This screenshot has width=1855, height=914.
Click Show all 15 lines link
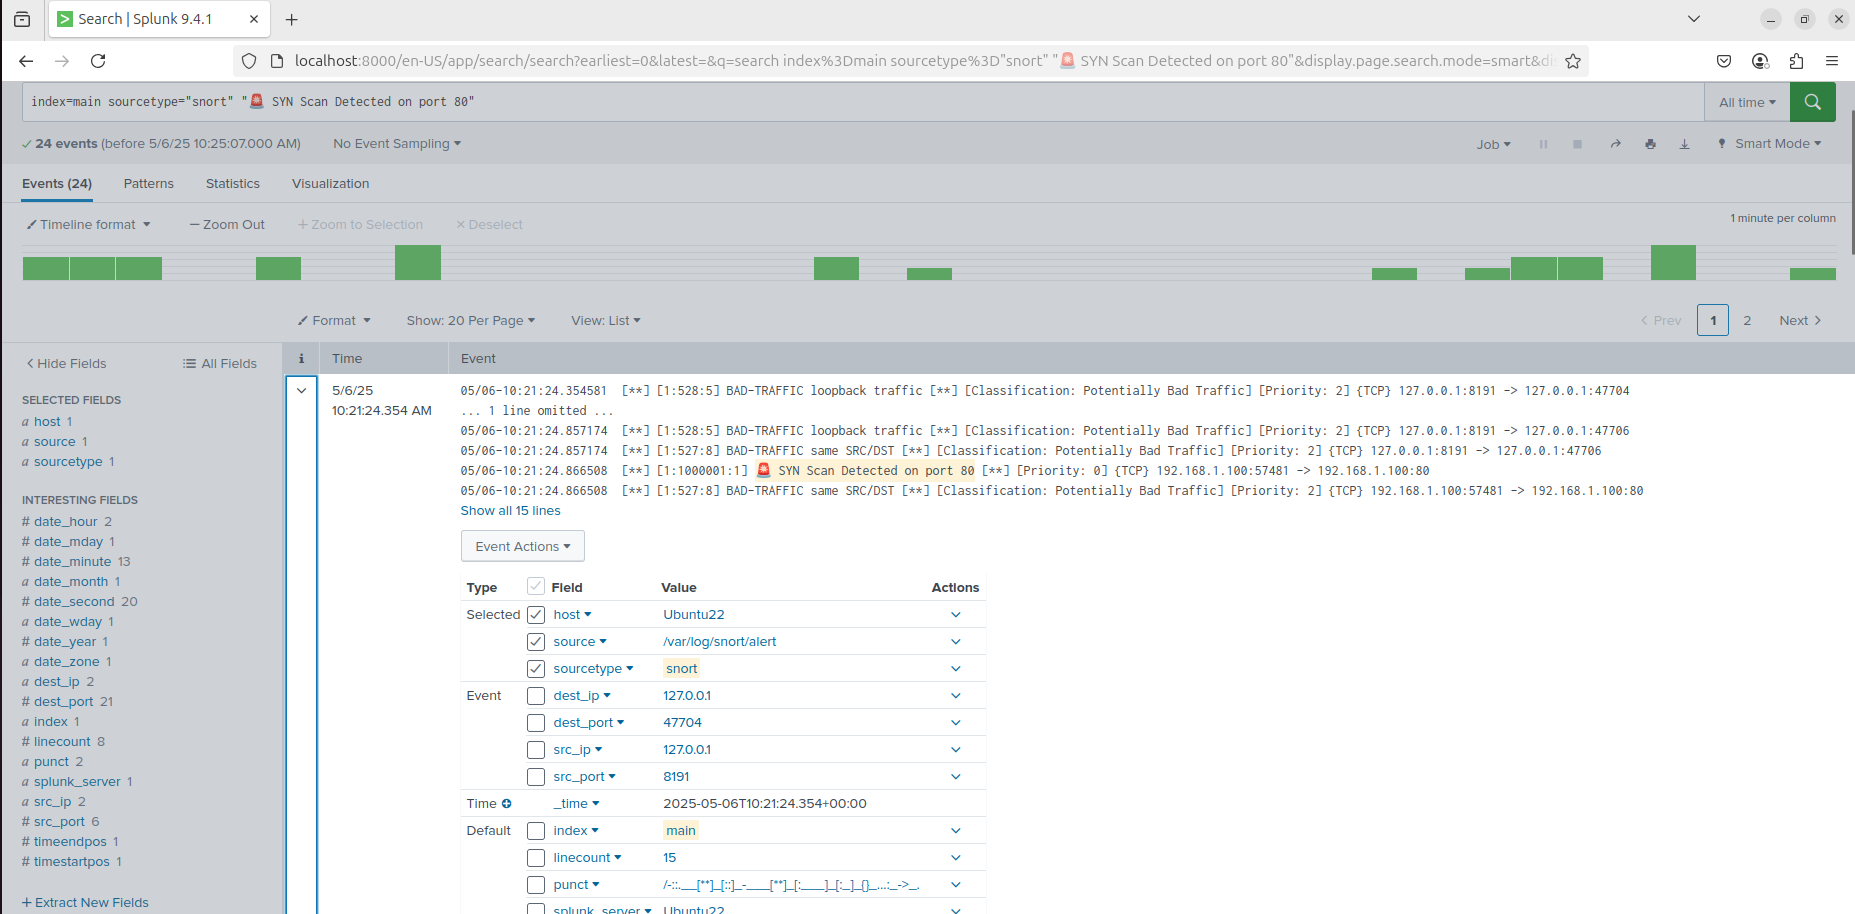[510, 511]
